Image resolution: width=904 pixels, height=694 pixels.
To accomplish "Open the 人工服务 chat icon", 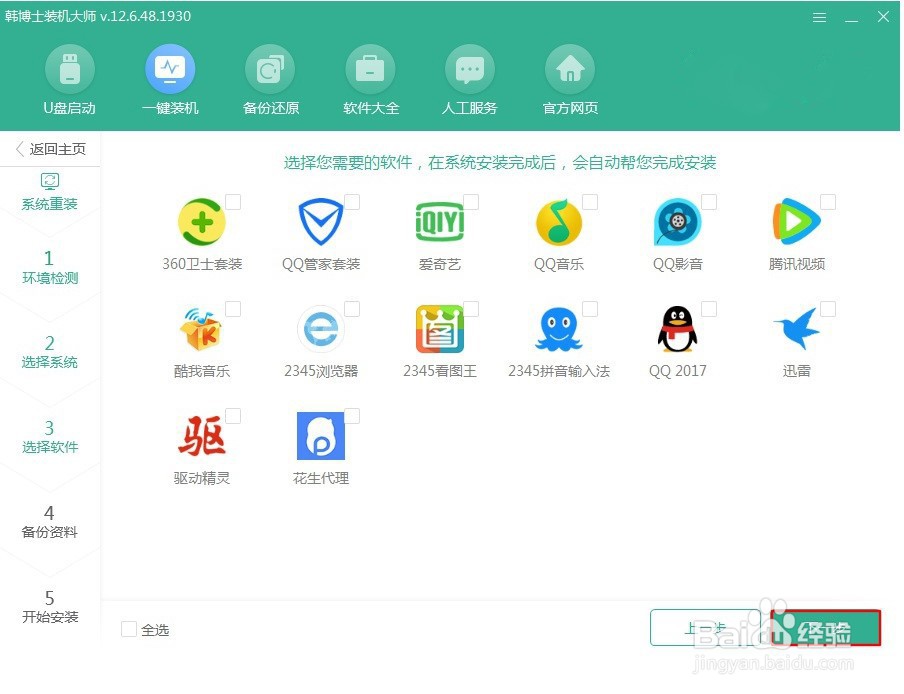I will click(470, 69).
